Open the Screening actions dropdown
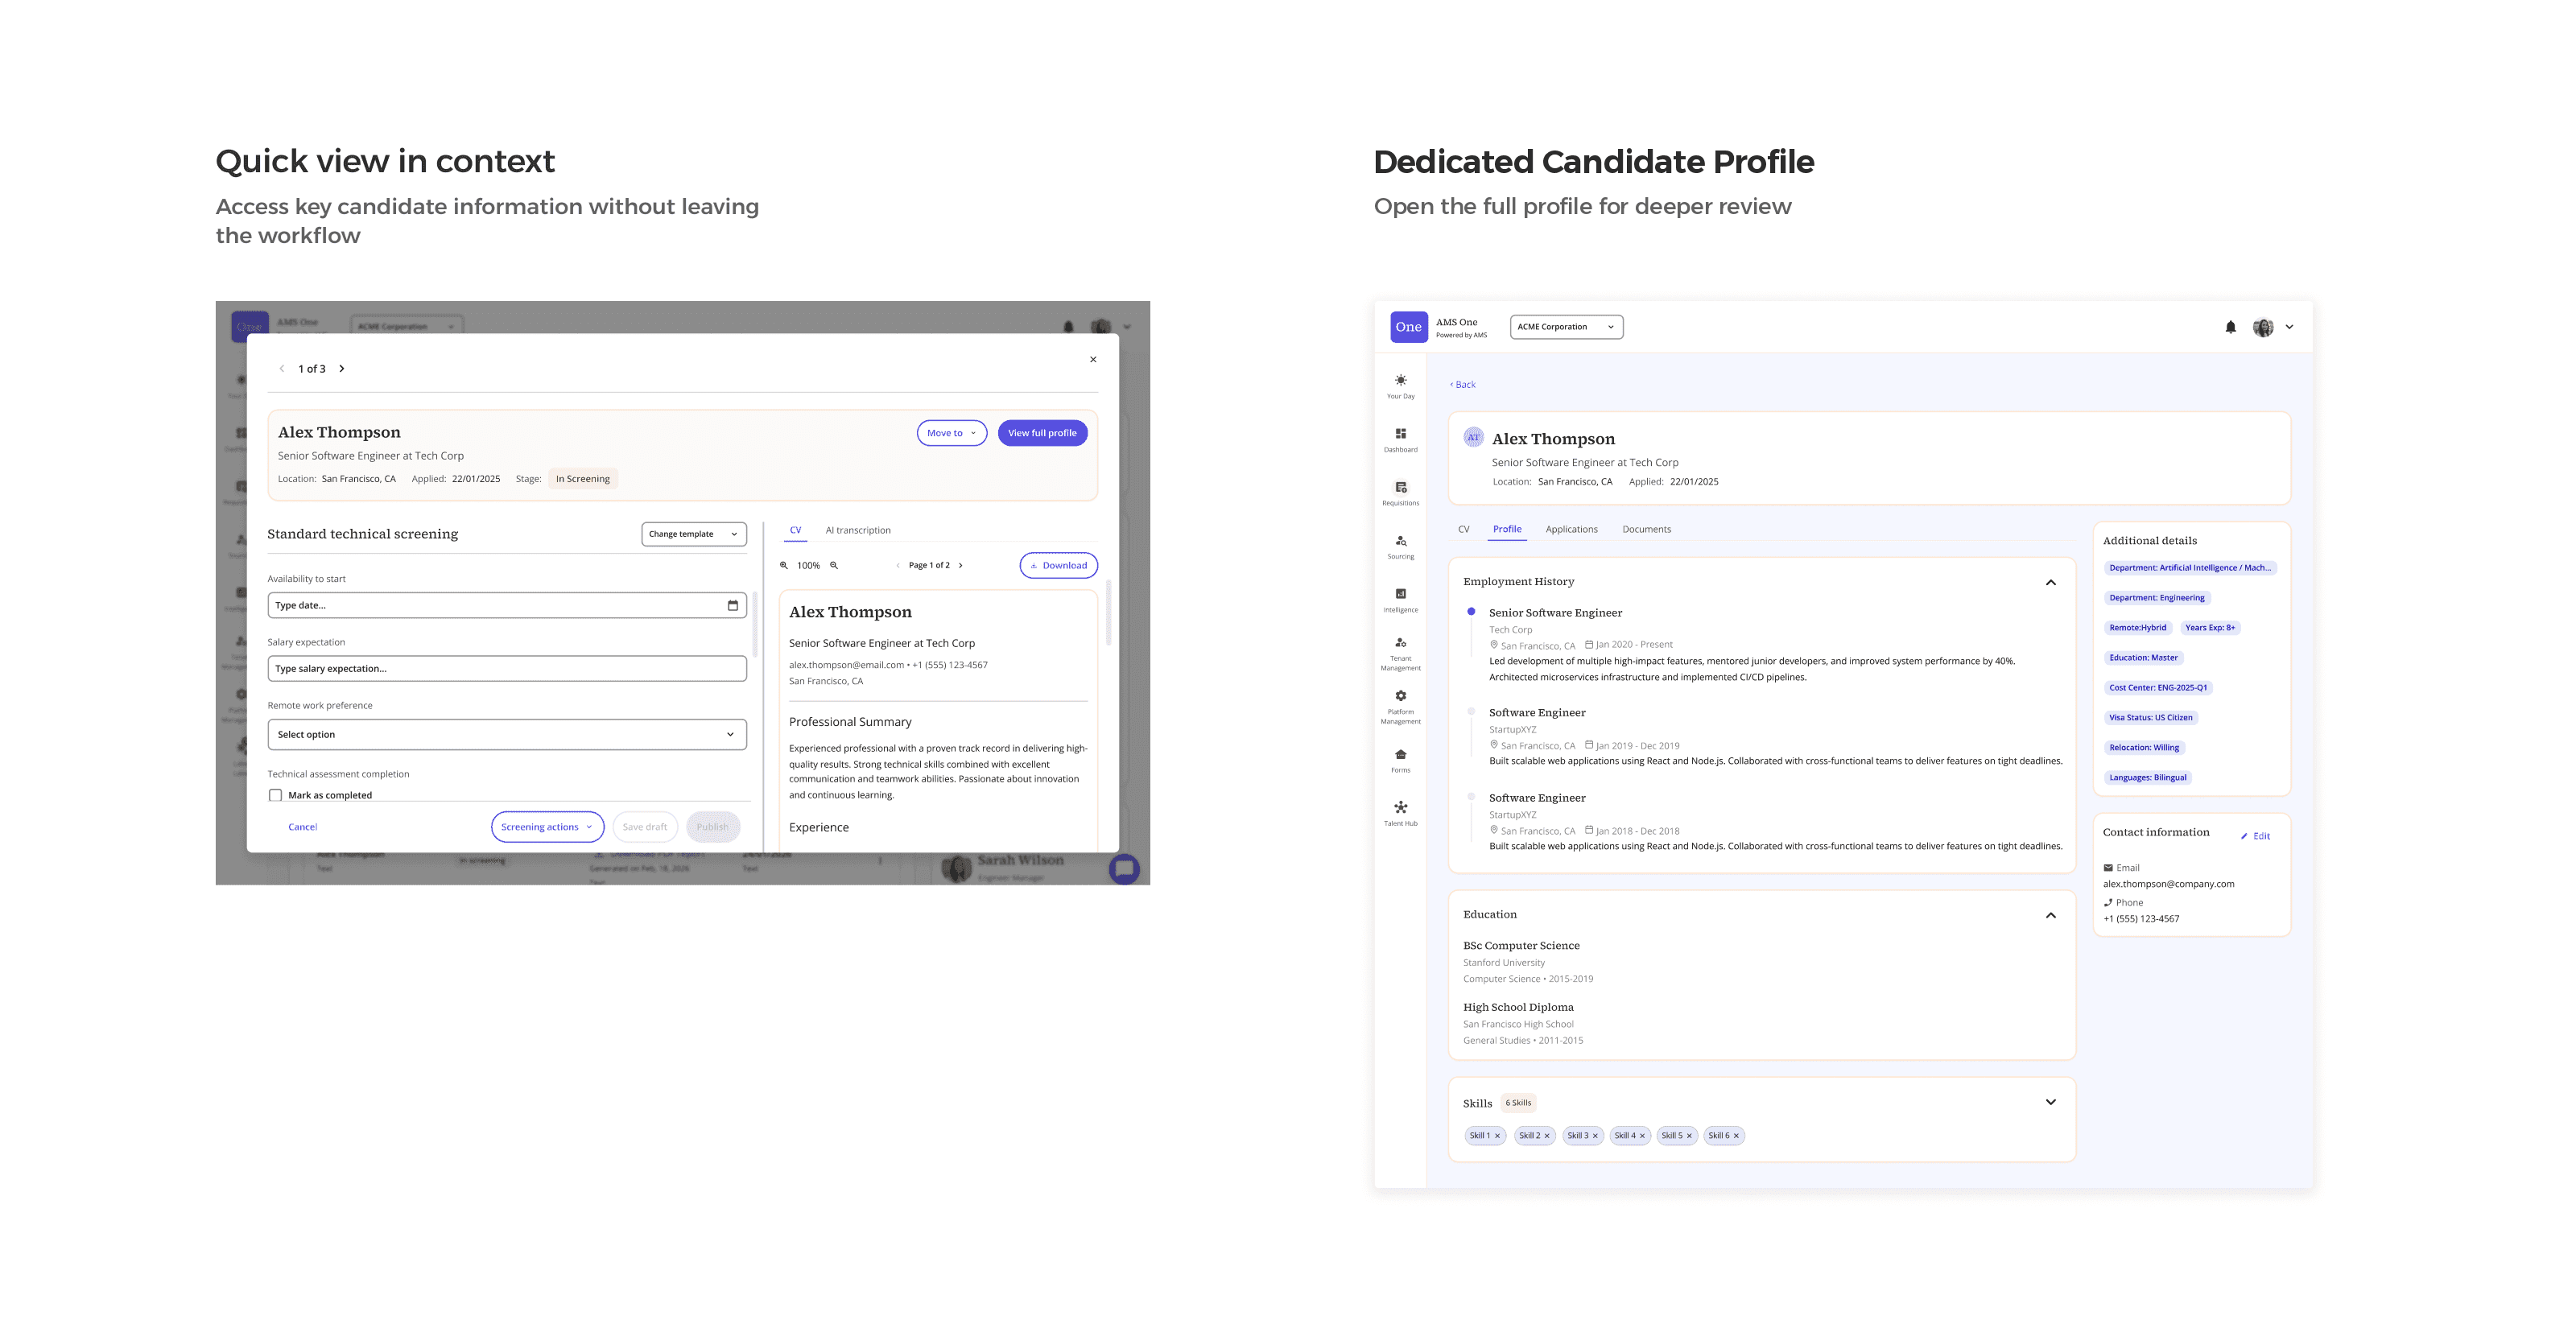 pos(547,827)
